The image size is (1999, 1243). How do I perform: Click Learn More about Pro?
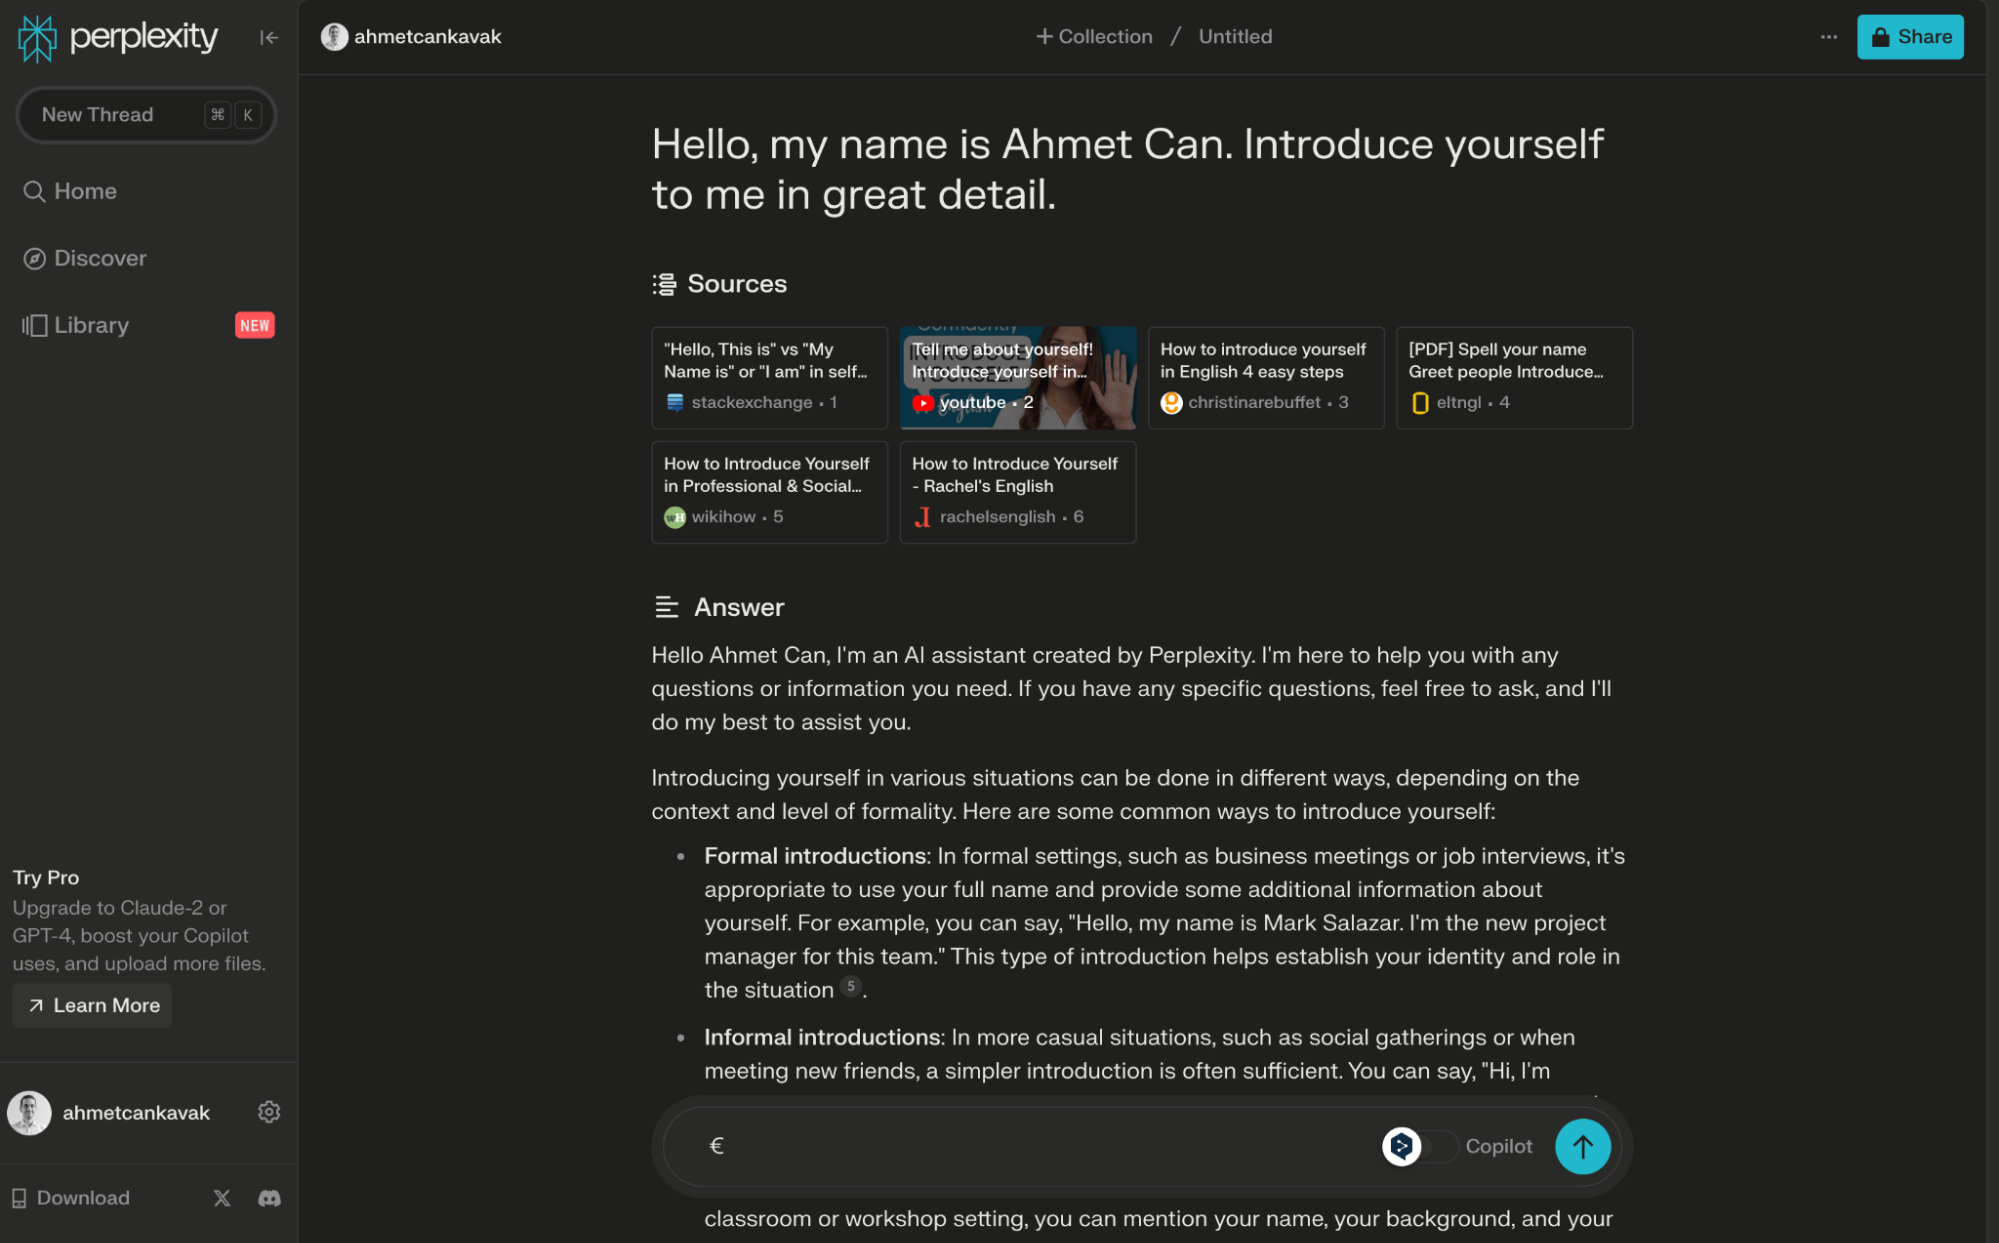coord(92,1005)
